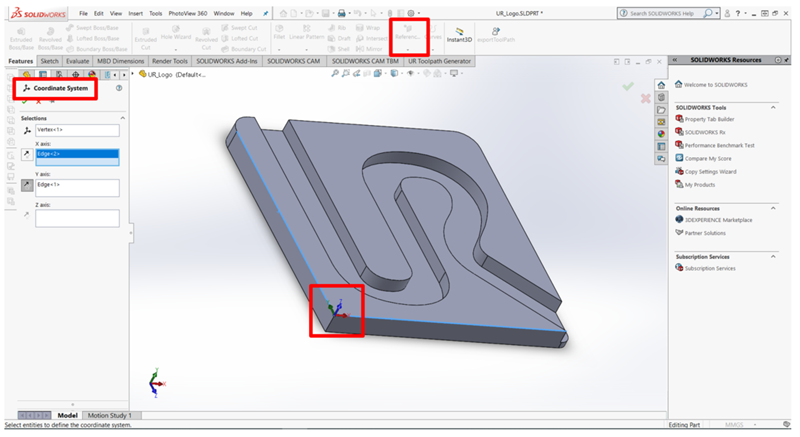
Task: Click the Welcome to SOLIDWORKS link
Action: (715, 85)
